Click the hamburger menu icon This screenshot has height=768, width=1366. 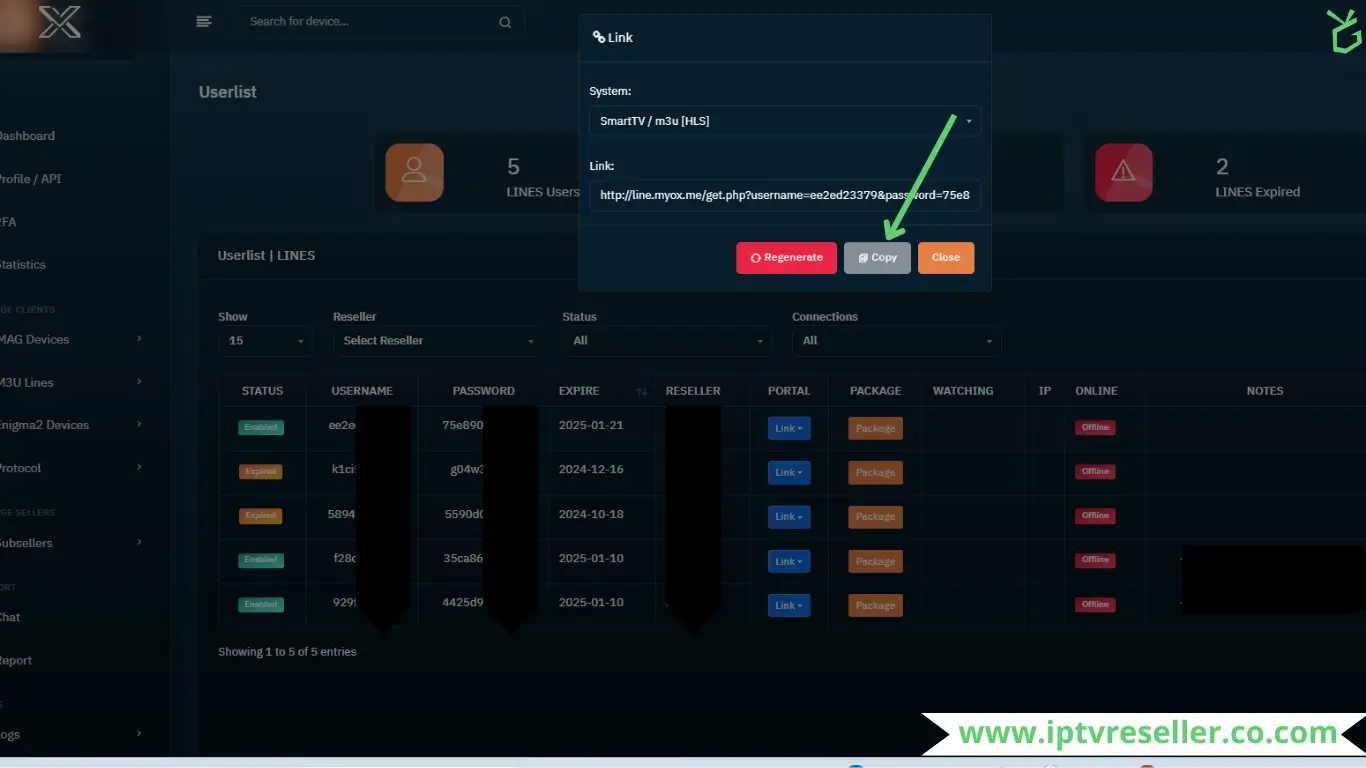coord(204,21)
